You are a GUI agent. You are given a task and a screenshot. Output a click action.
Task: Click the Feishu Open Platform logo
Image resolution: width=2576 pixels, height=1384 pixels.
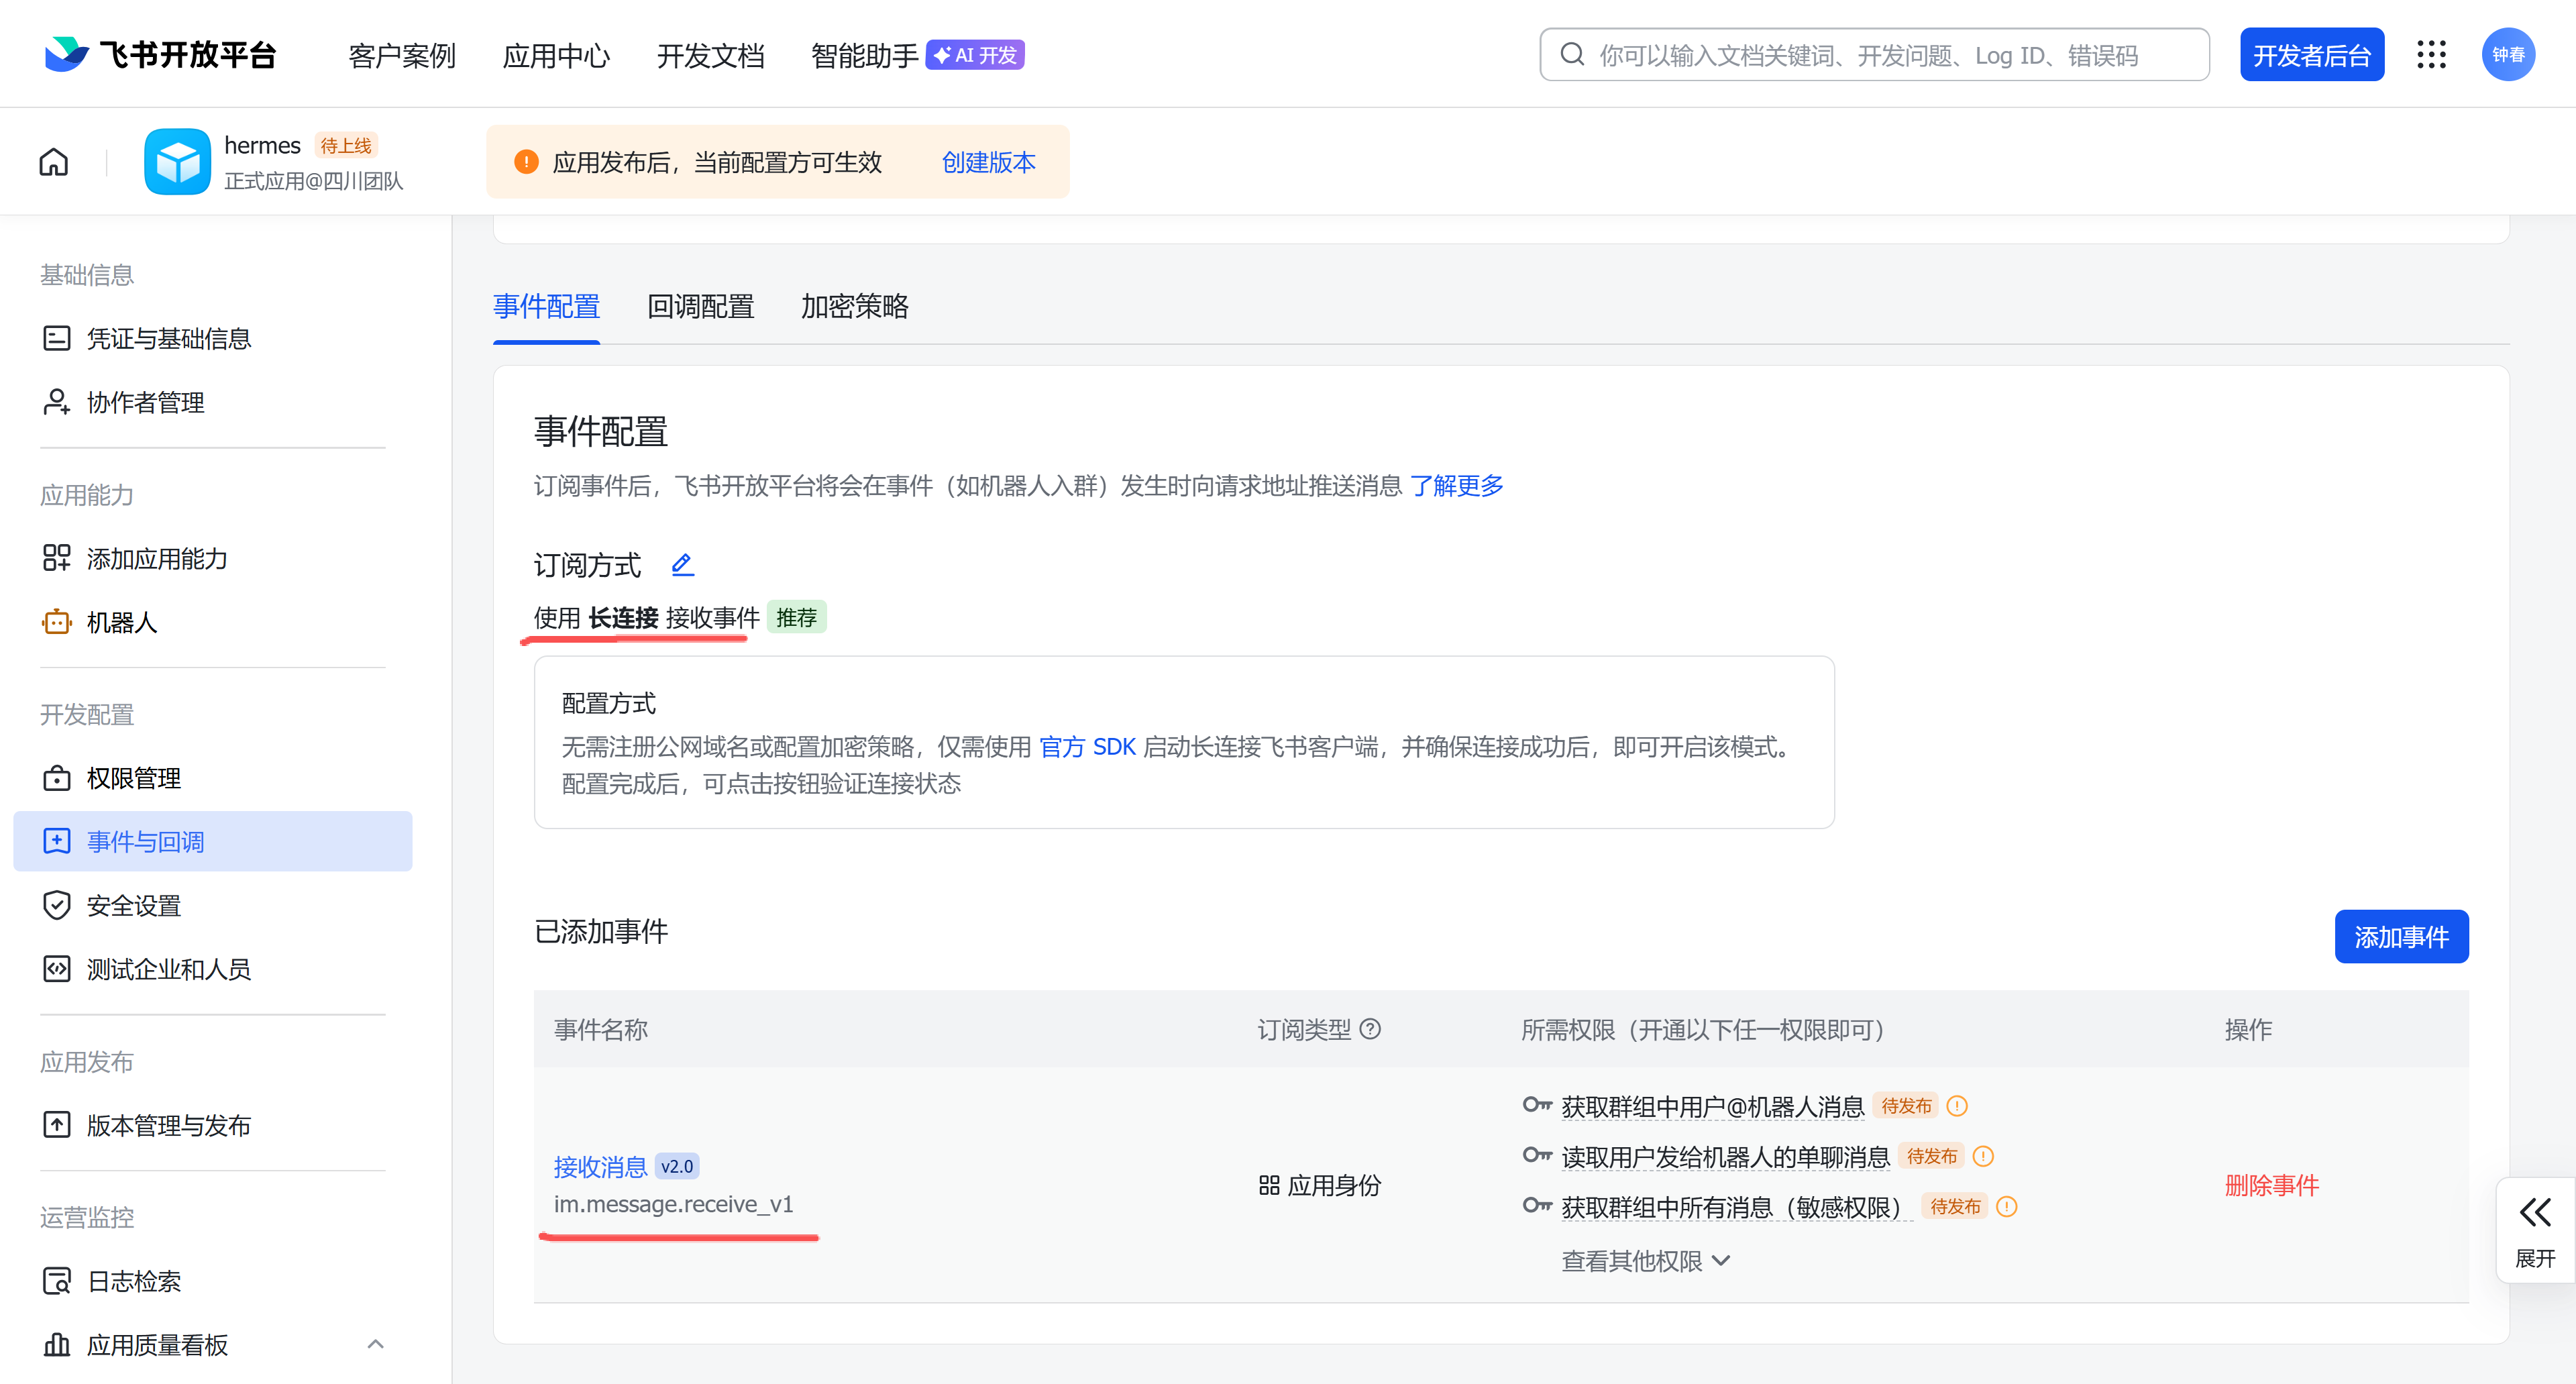[x=161, y=55]
